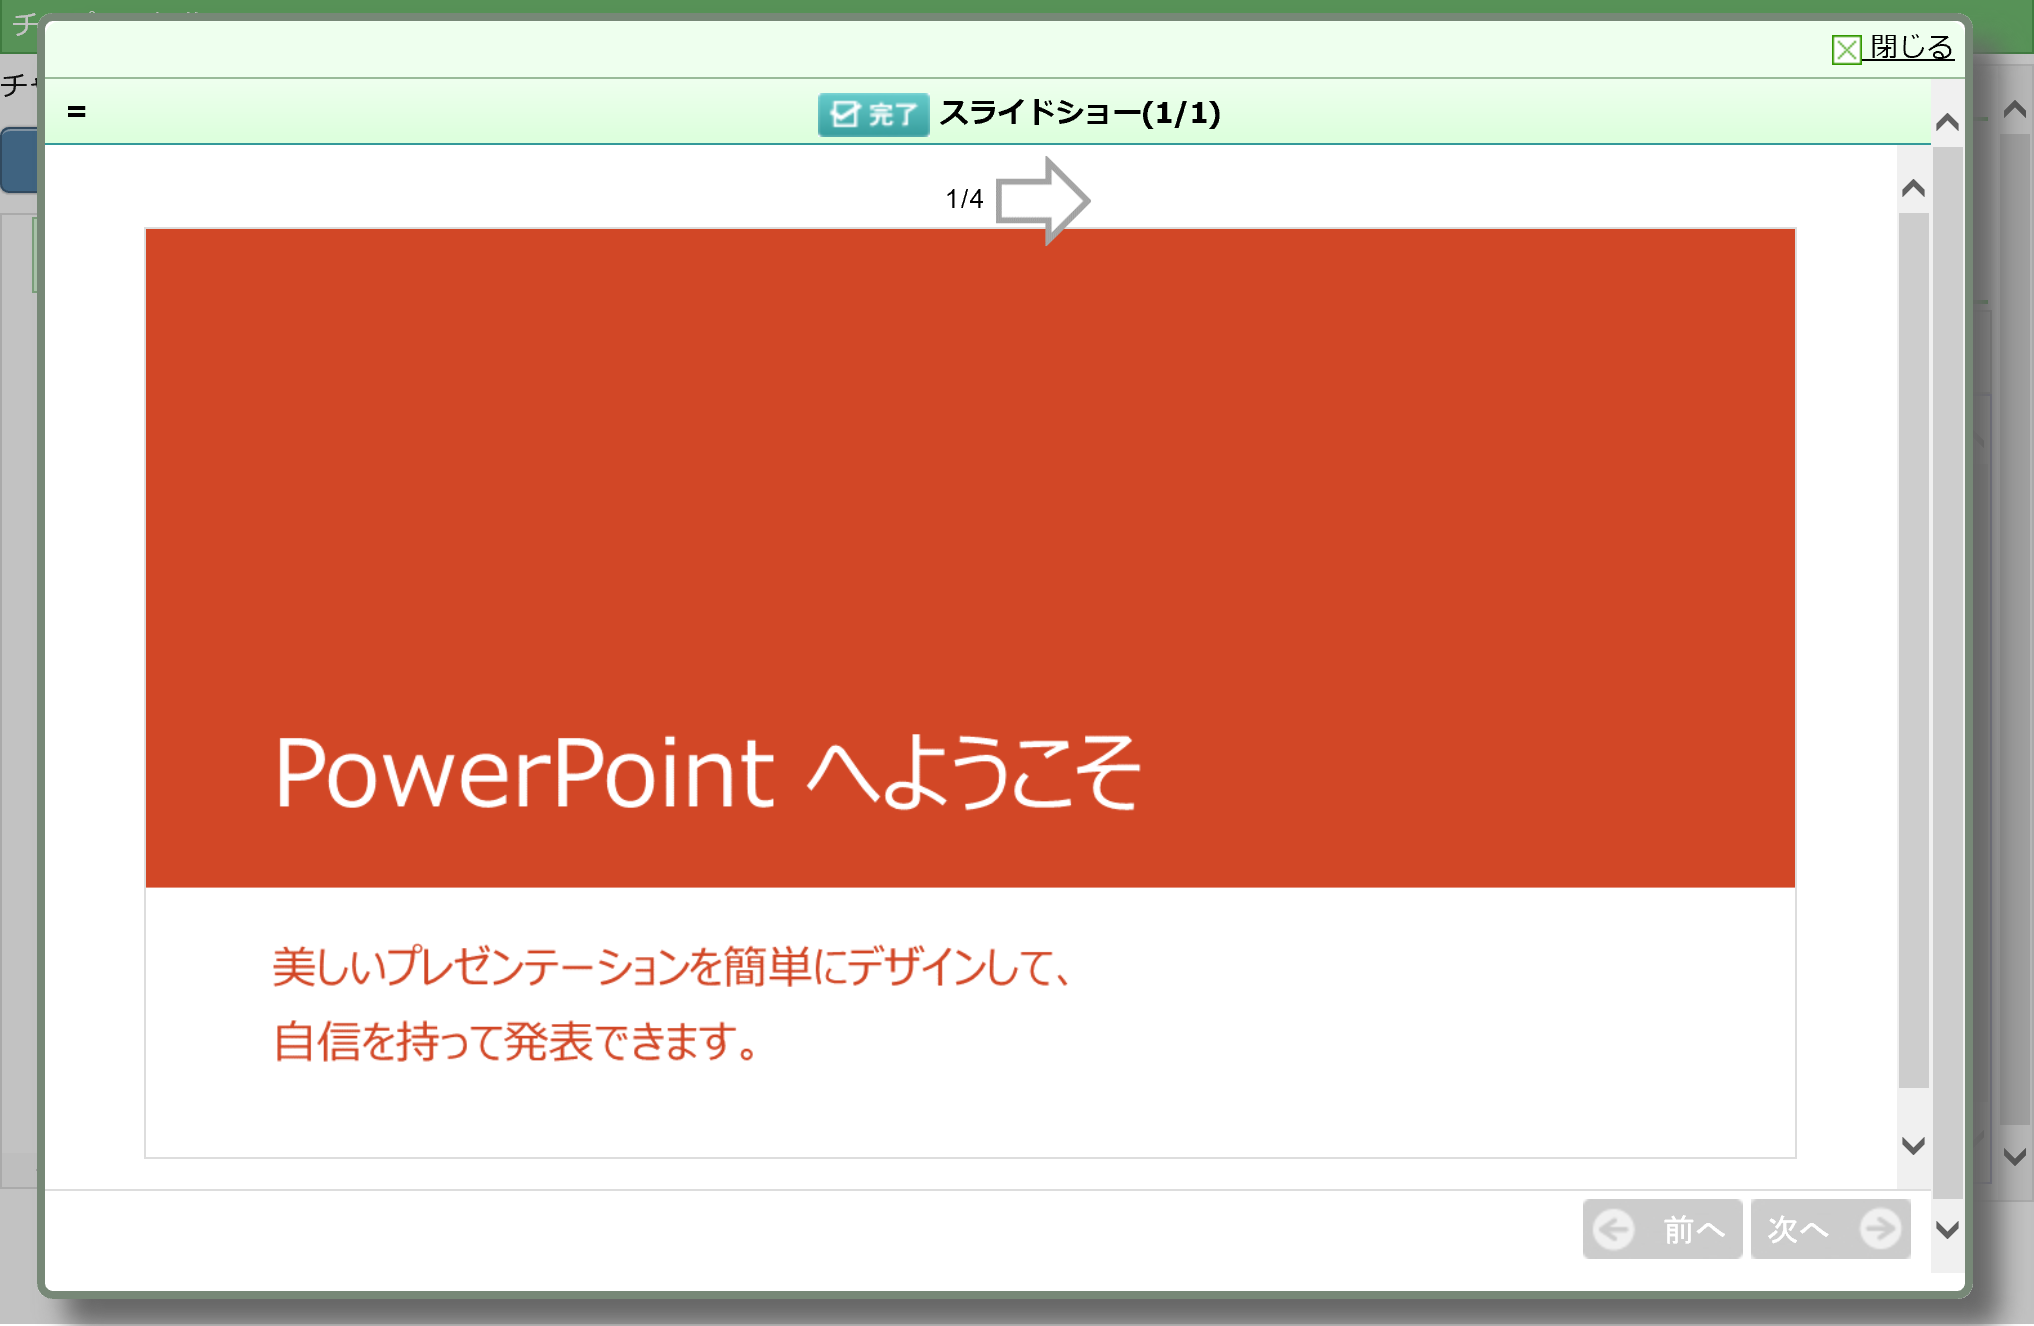Click the スライドショー(1/1) title text
This screenshot has width=2034, height=1326.
[1080, 113]
